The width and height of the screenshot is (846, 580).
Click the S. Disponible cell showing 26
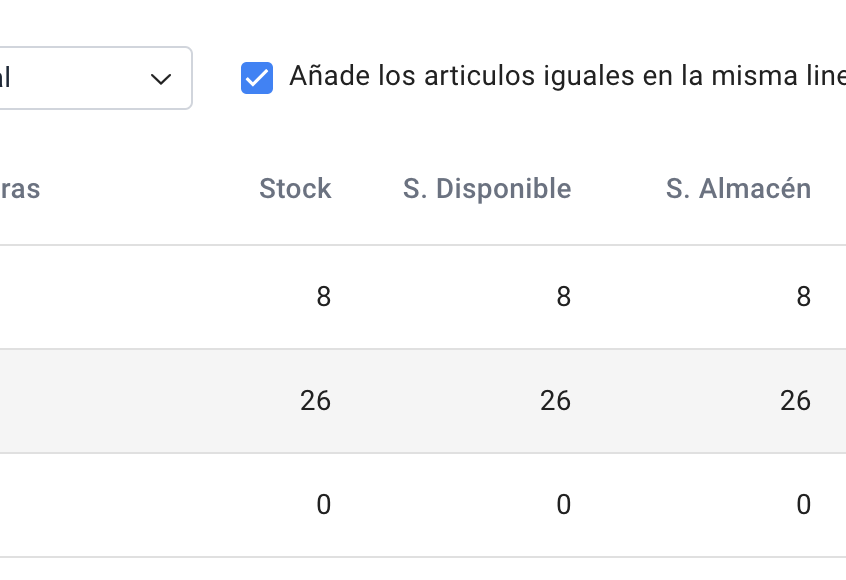click(x=555, y=401)
